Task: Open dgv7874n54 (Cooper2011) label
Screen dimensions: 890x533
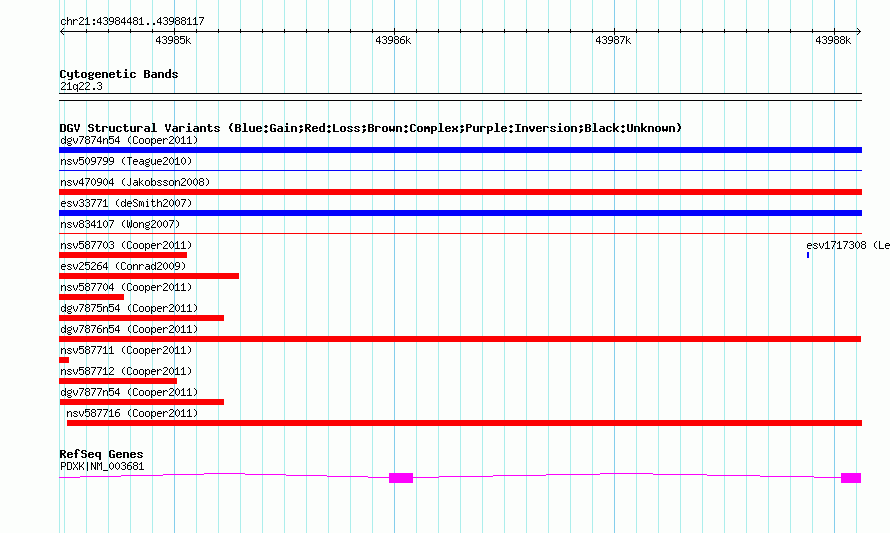Action: [x=129, y=140]
